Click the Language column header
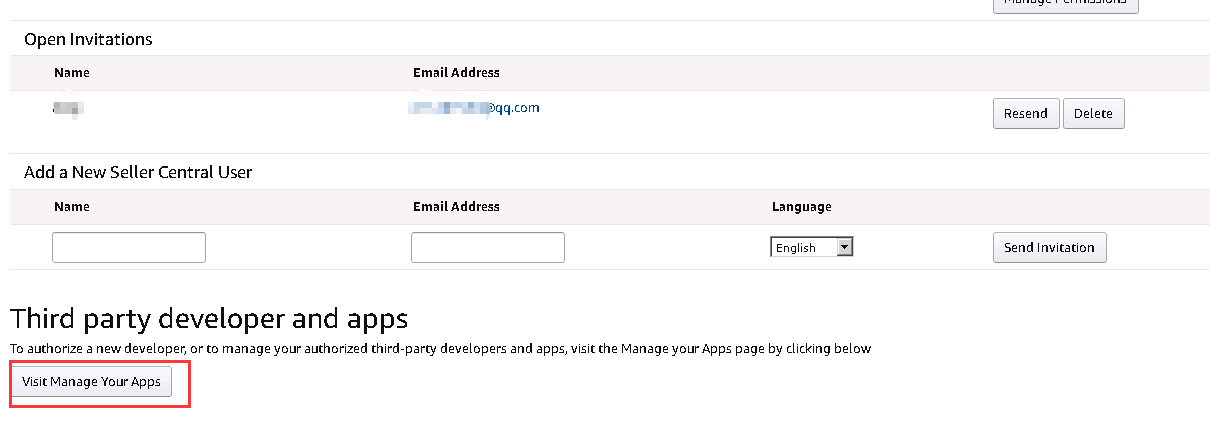The height and width of the screenshot is (432, 1210). [801, 207]
